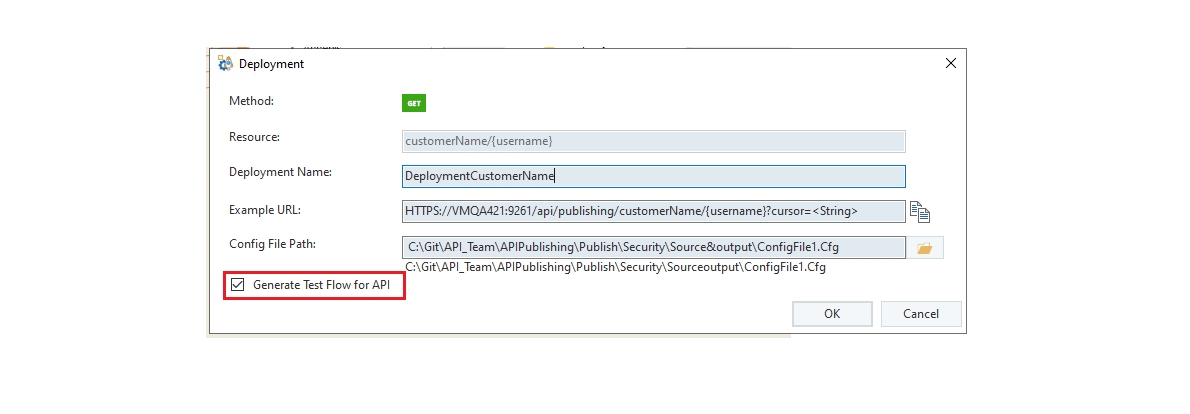Click the 'Example URL:' label
This screenshot has width=1190, height=414.
click(265, 210)
